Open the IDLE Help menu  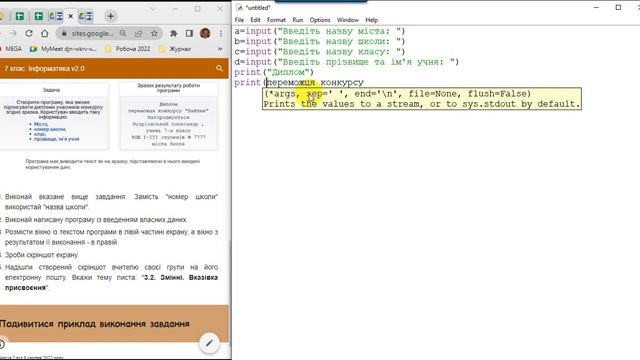(x=371, y=20)
